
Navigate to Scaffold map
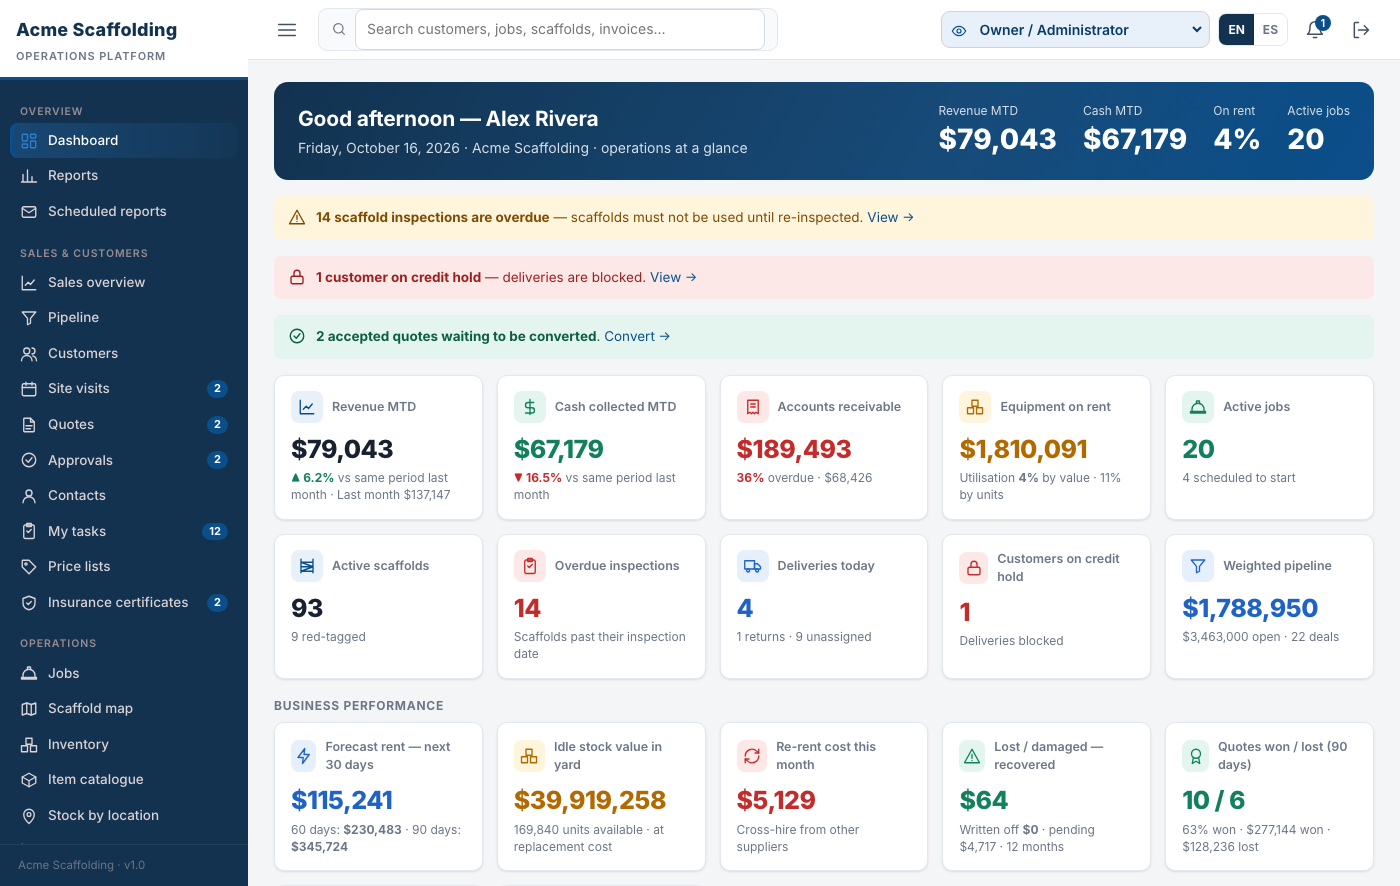tap(124, 709)
